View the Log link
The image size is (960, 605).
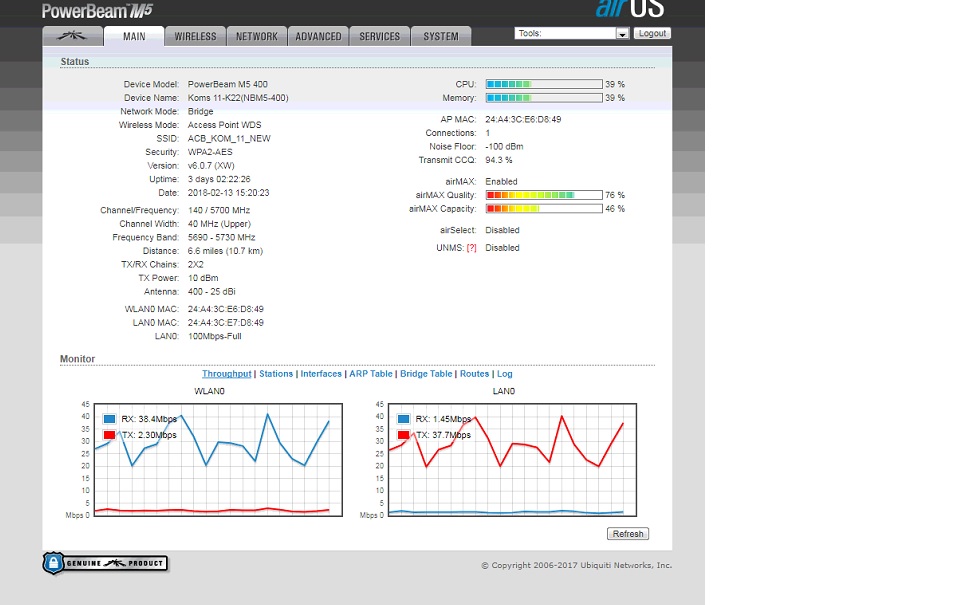click(x=504, y=374)
